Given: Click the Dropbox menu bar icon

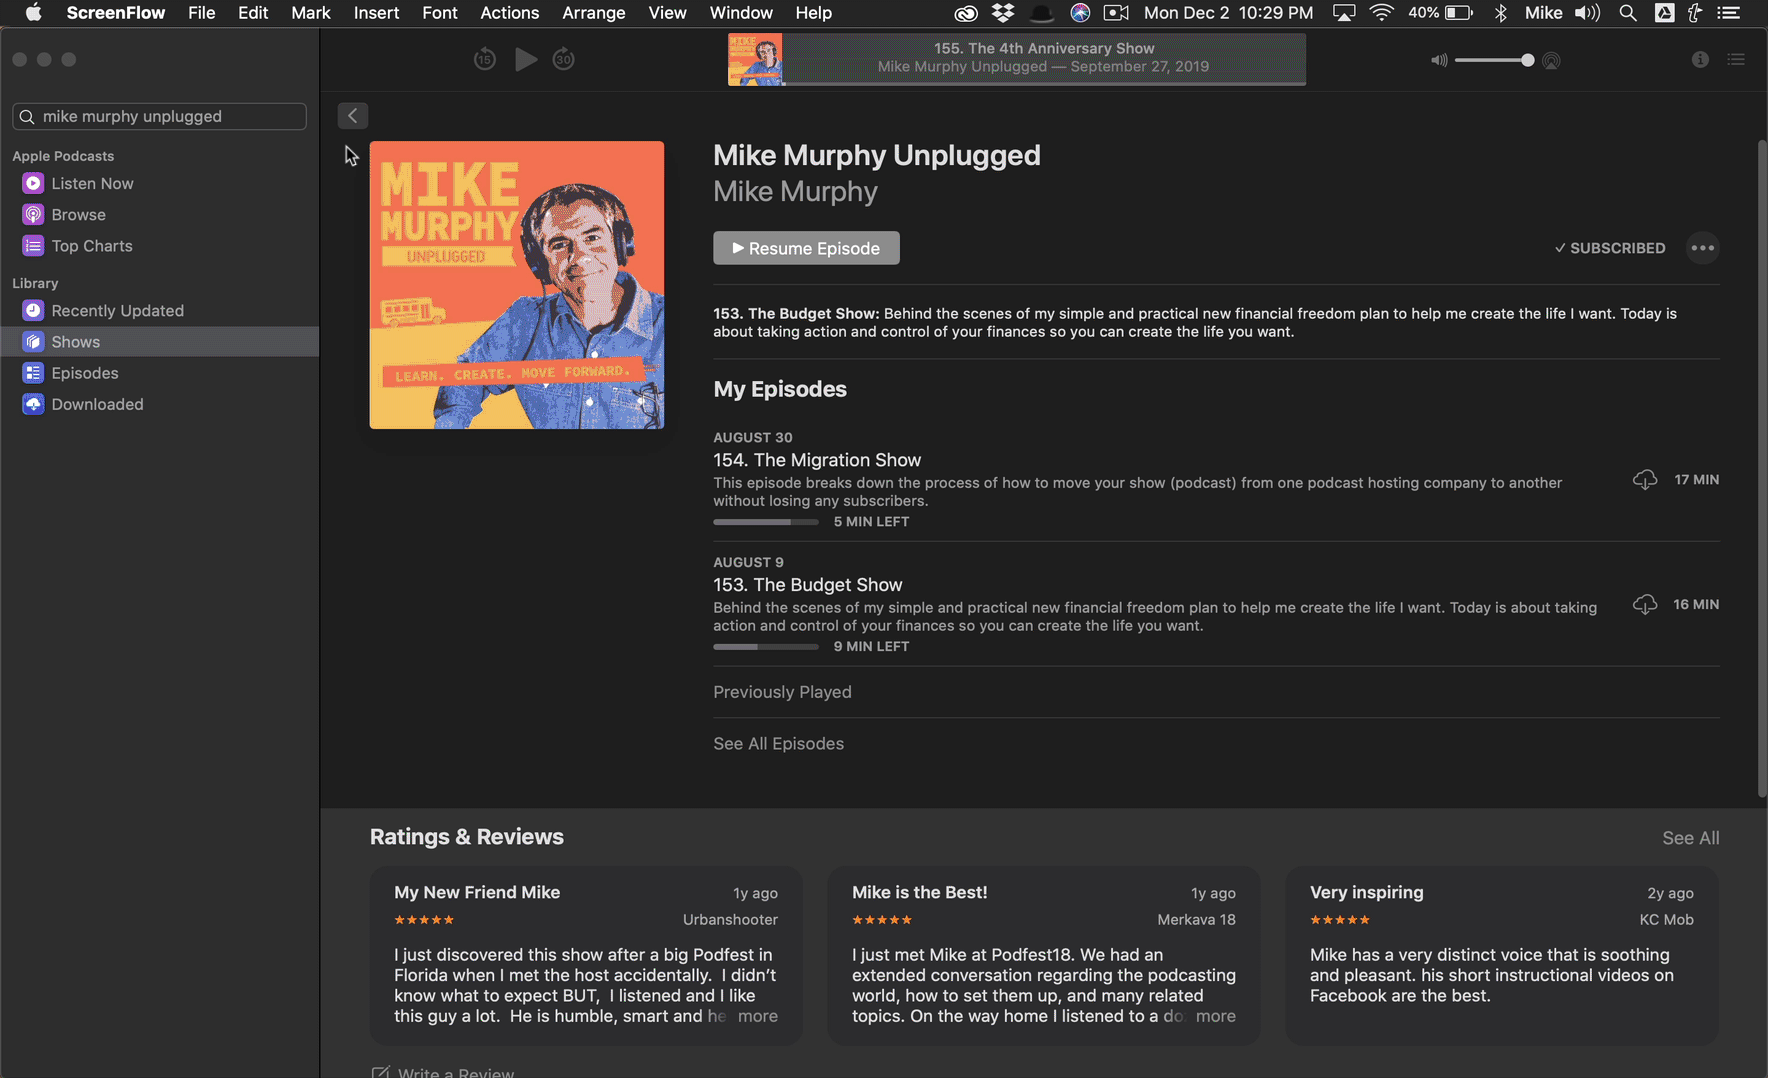Looking at the screenshot, I should point(1002,13).
